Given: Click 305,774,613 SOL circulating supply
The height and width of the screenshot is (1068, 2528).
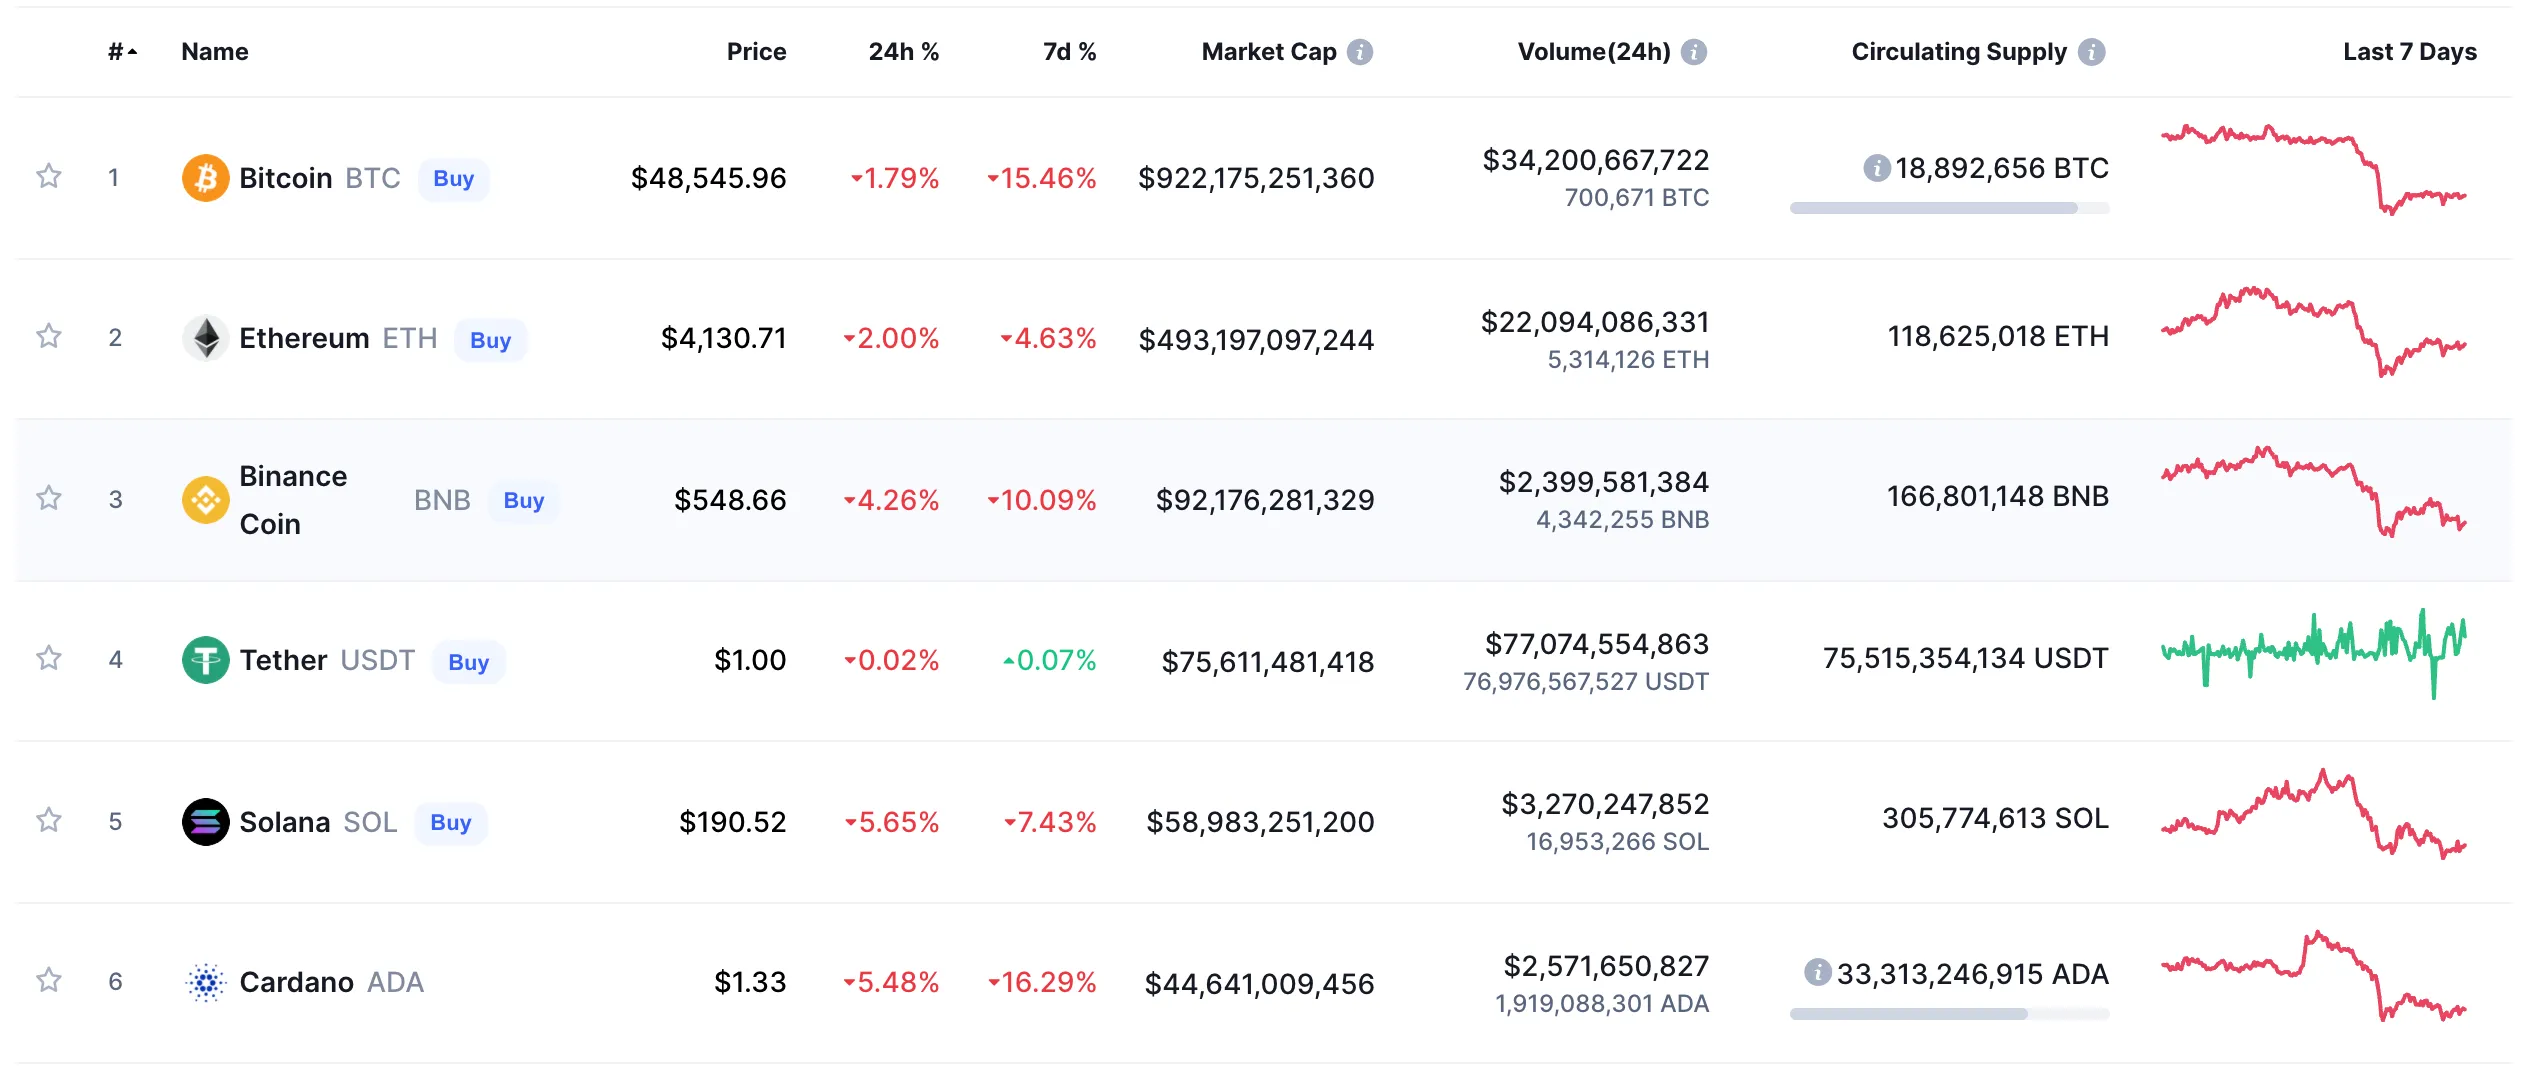Looking at the screenshot, I should 1996,818.
